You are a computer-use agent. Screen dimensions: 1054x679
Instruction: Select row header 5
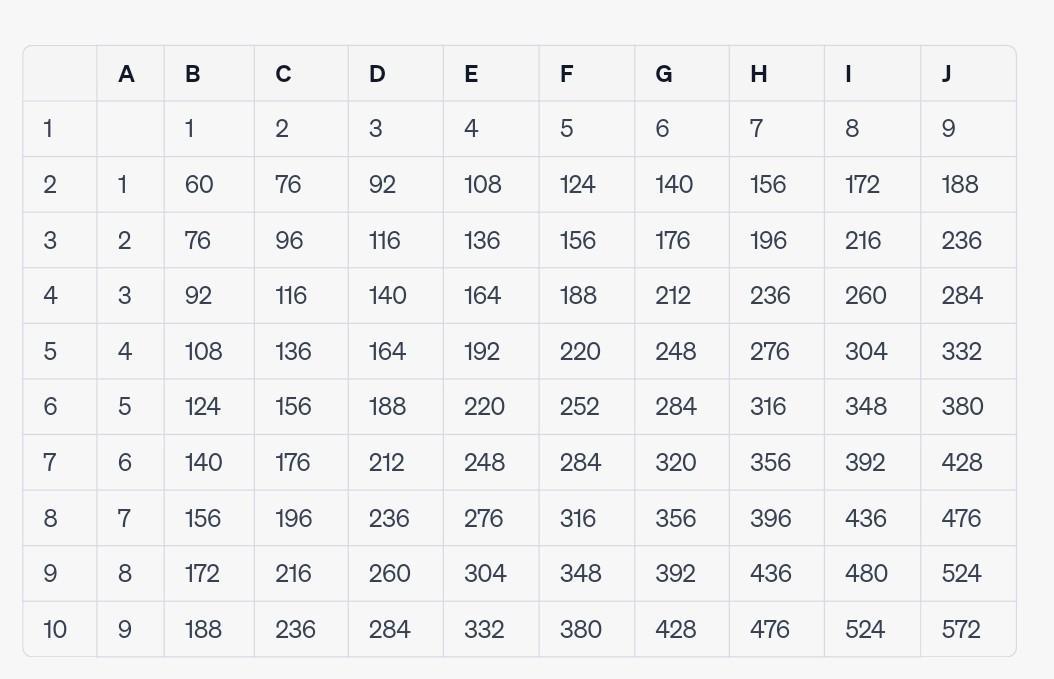[x=60, y=352]
